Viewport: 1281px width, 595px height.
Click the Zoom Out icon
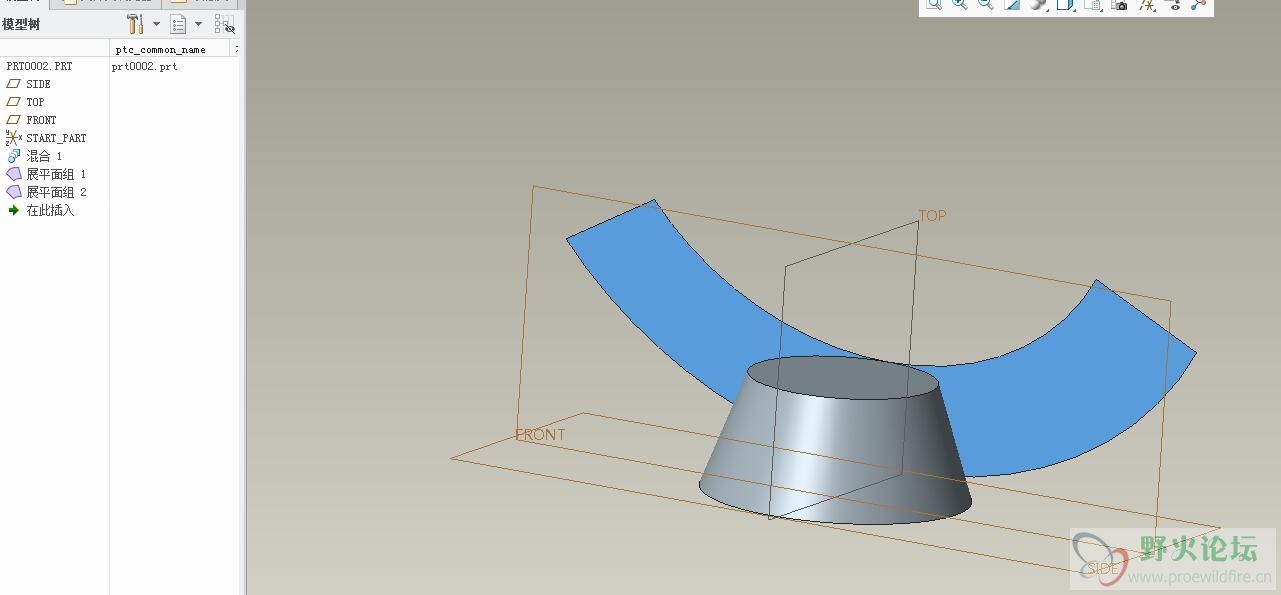986,5
